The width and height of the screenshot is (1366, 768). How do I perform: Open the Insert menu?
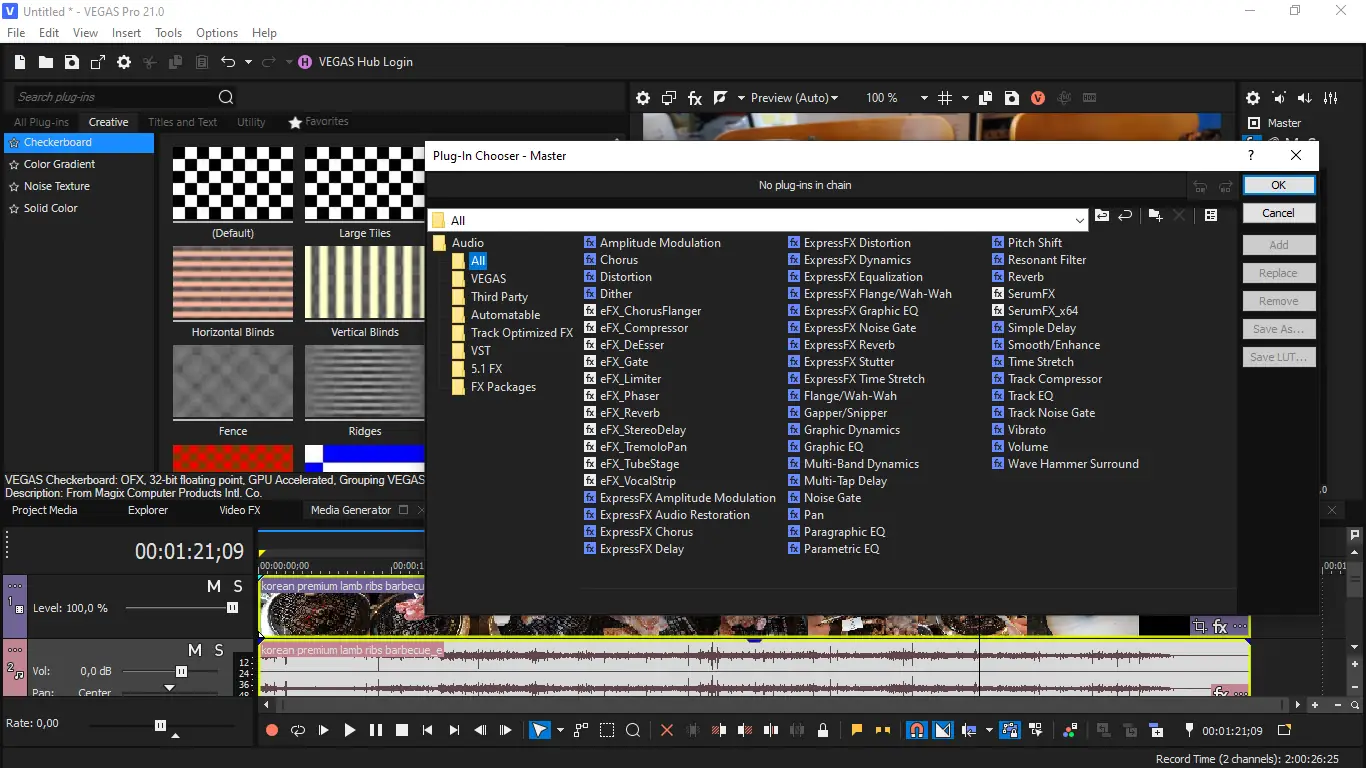pyautogui.click(x=126, y=33)
